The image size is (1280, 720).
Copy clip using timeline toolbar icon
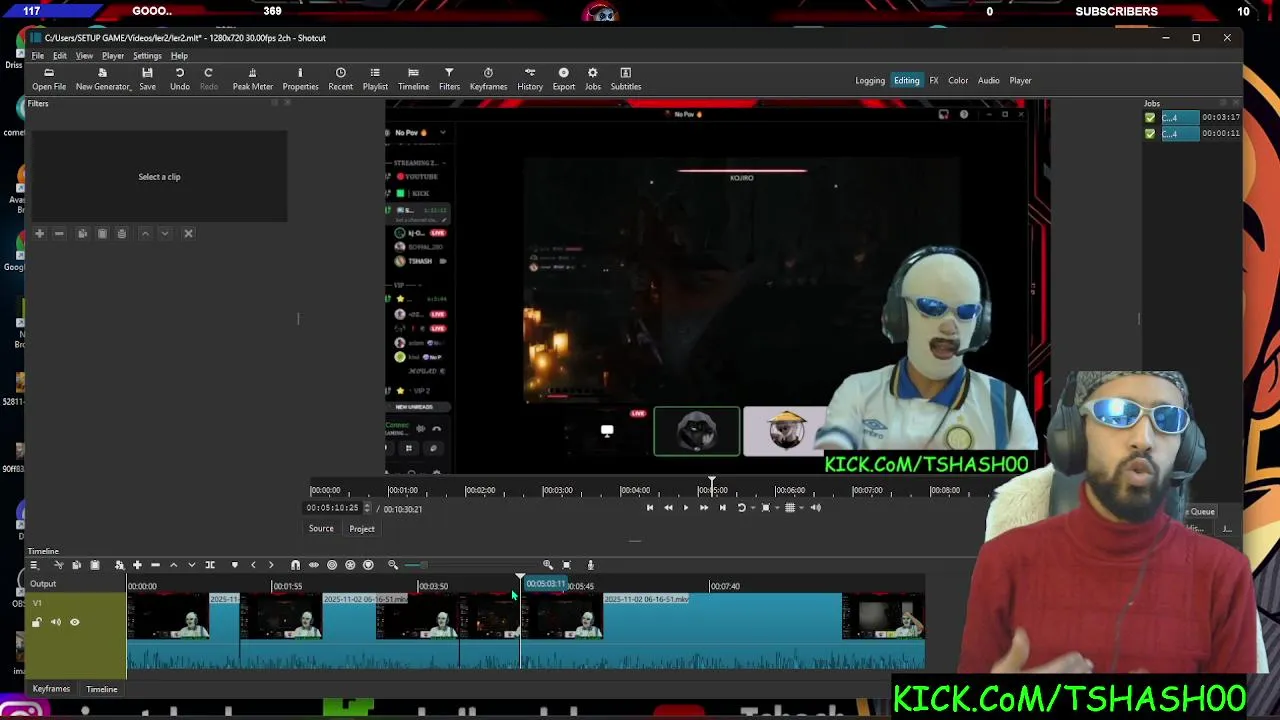[x=76, y=565]
